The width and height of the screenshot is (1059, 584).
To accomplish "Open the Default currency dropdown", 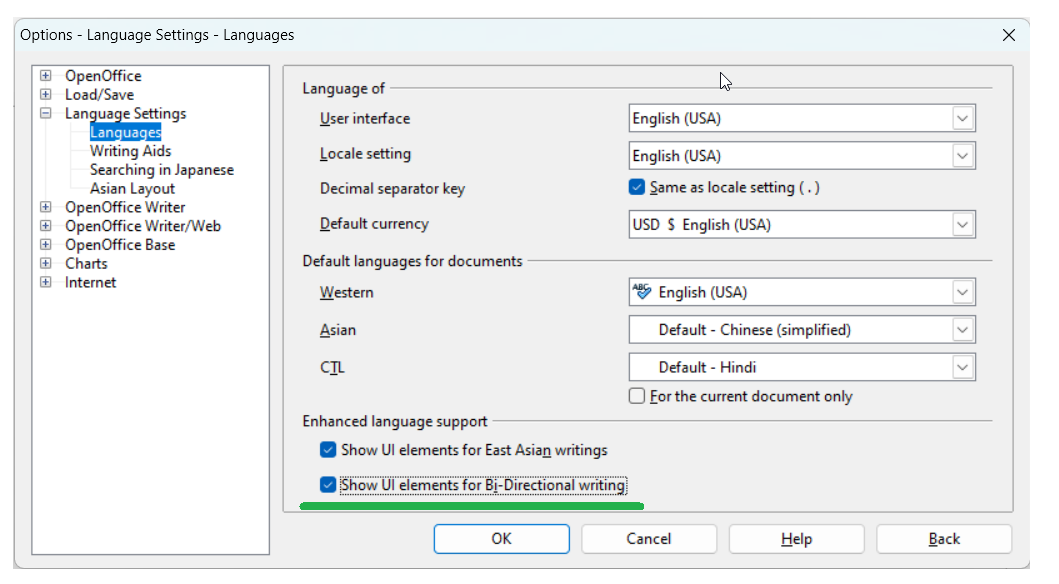I will pyautogui.click(x=962, y=225).
